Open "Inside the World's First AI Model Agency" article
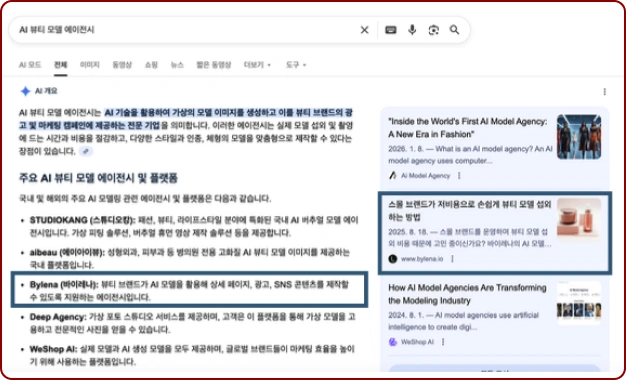The width and height of the screenshot is (626, 380). click(468, 128)
